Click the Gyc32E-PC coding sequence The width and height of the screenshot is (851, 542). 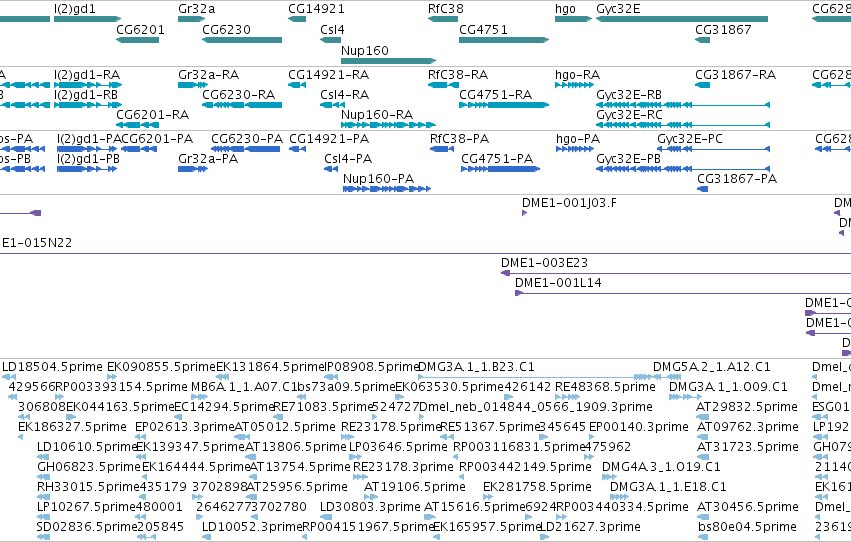714,149
